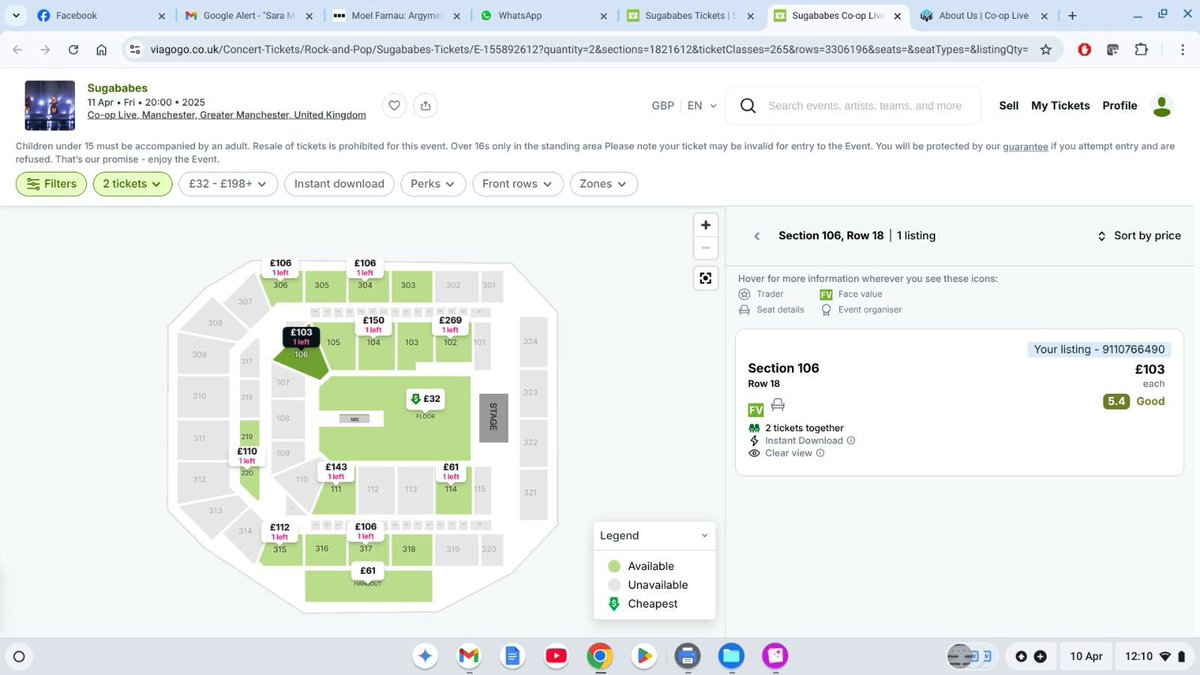Click the seat details icon in listing

(778, 406)
